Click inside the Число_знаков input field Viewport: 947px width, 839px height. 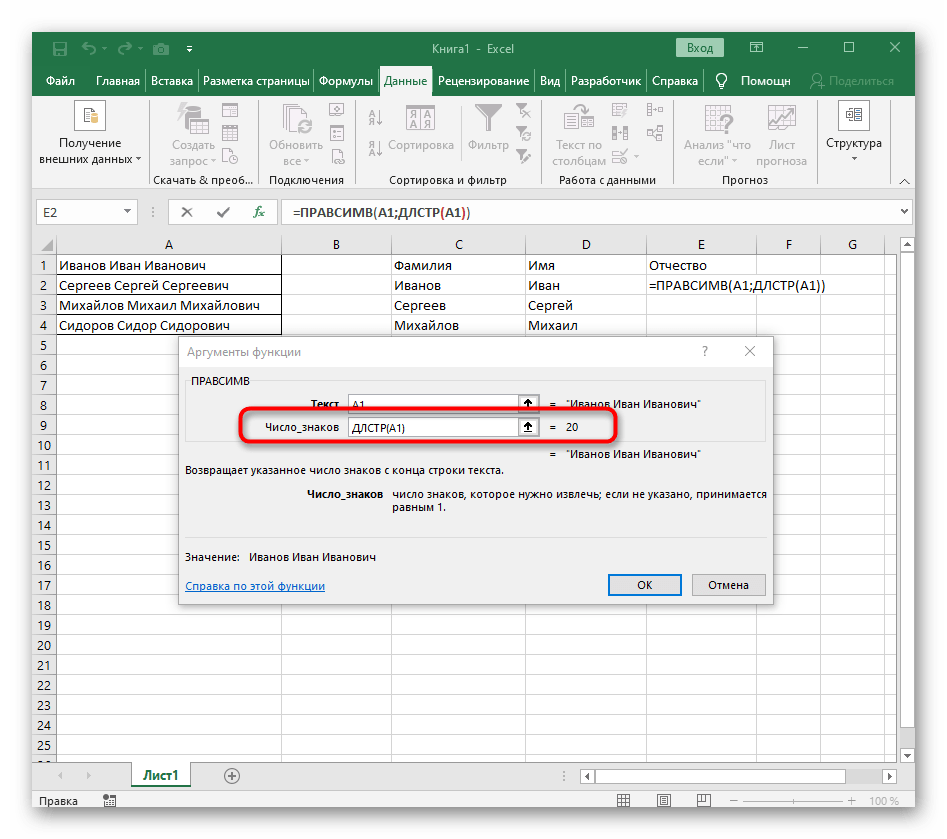(430, 428)
